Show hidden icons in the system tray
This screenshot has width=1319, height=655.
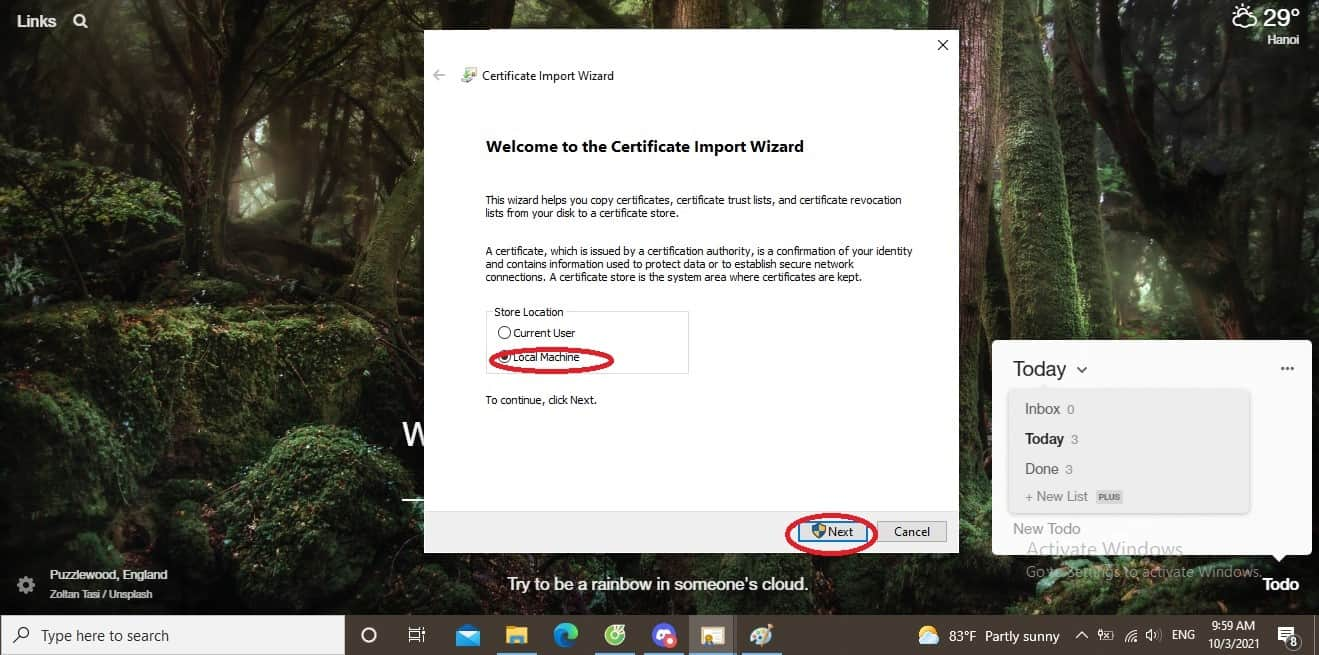1081,635
